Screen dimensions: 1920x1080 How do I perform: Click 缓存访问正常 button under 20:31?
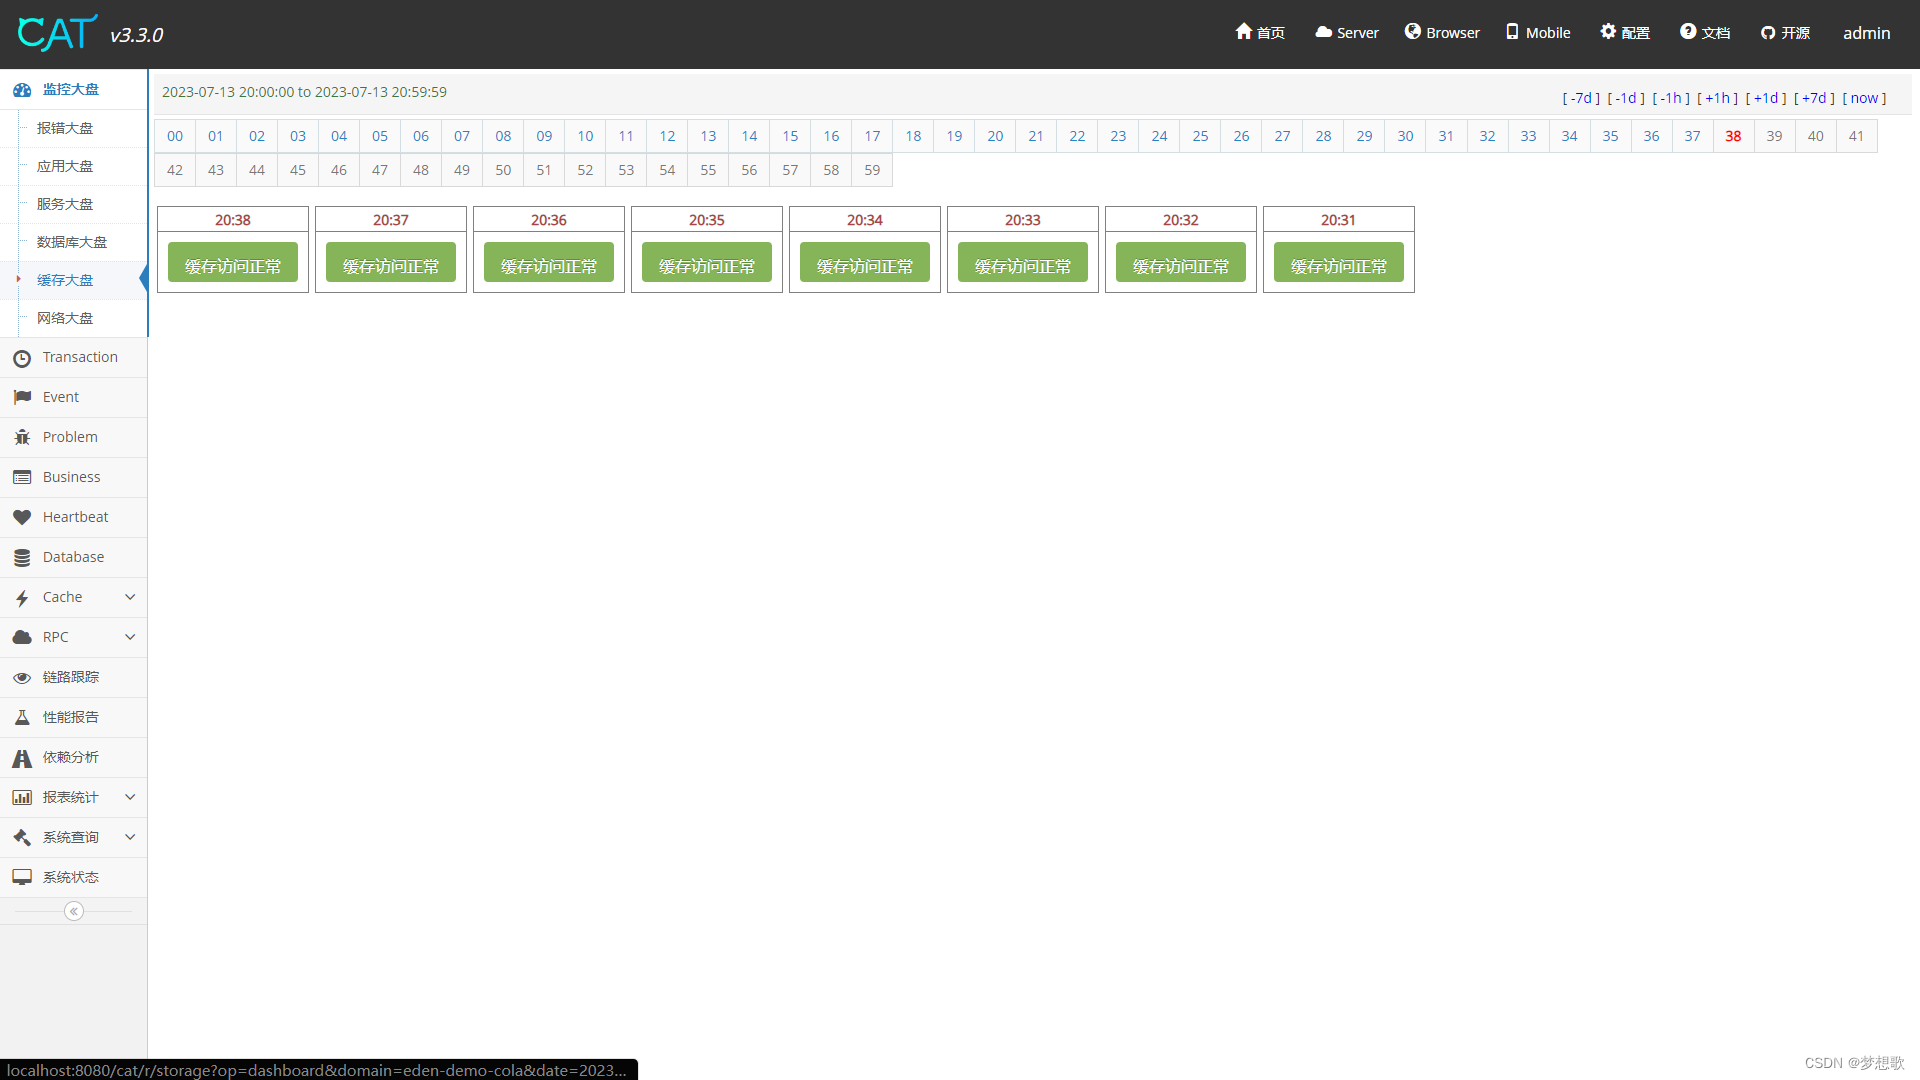click(x=1339, y=263)
